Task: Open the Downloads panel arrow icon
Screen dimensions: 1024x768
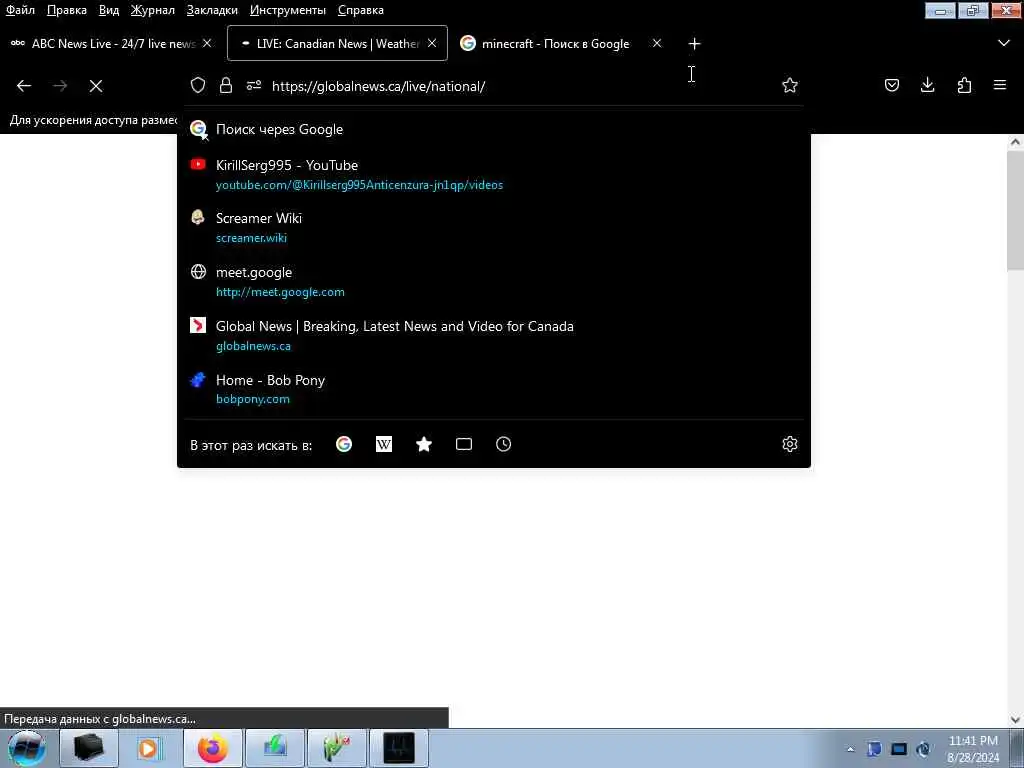Action: coord(927,85)
